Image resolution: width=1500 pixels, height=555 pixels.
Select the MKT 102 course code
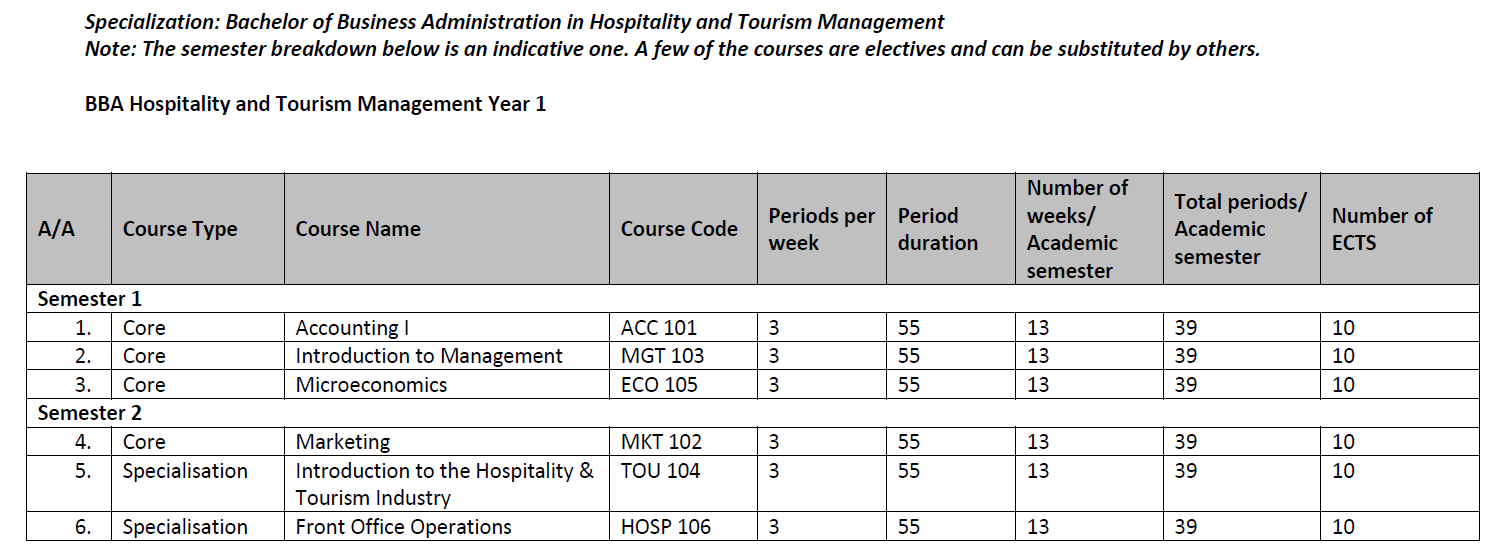(661, 442)
